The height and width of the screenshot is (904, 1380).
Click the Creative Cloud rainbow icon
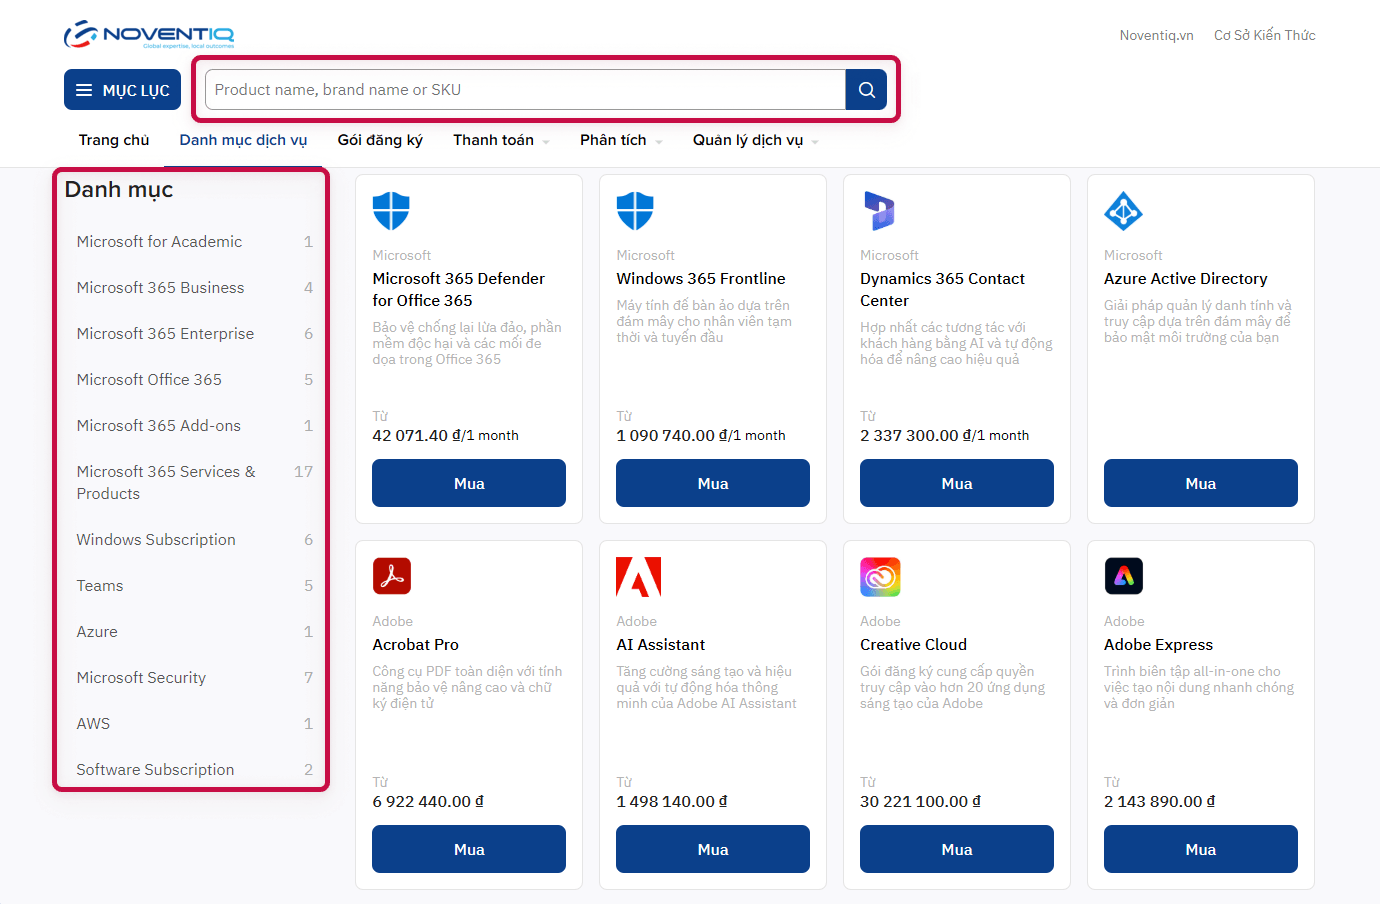[880, 576]
